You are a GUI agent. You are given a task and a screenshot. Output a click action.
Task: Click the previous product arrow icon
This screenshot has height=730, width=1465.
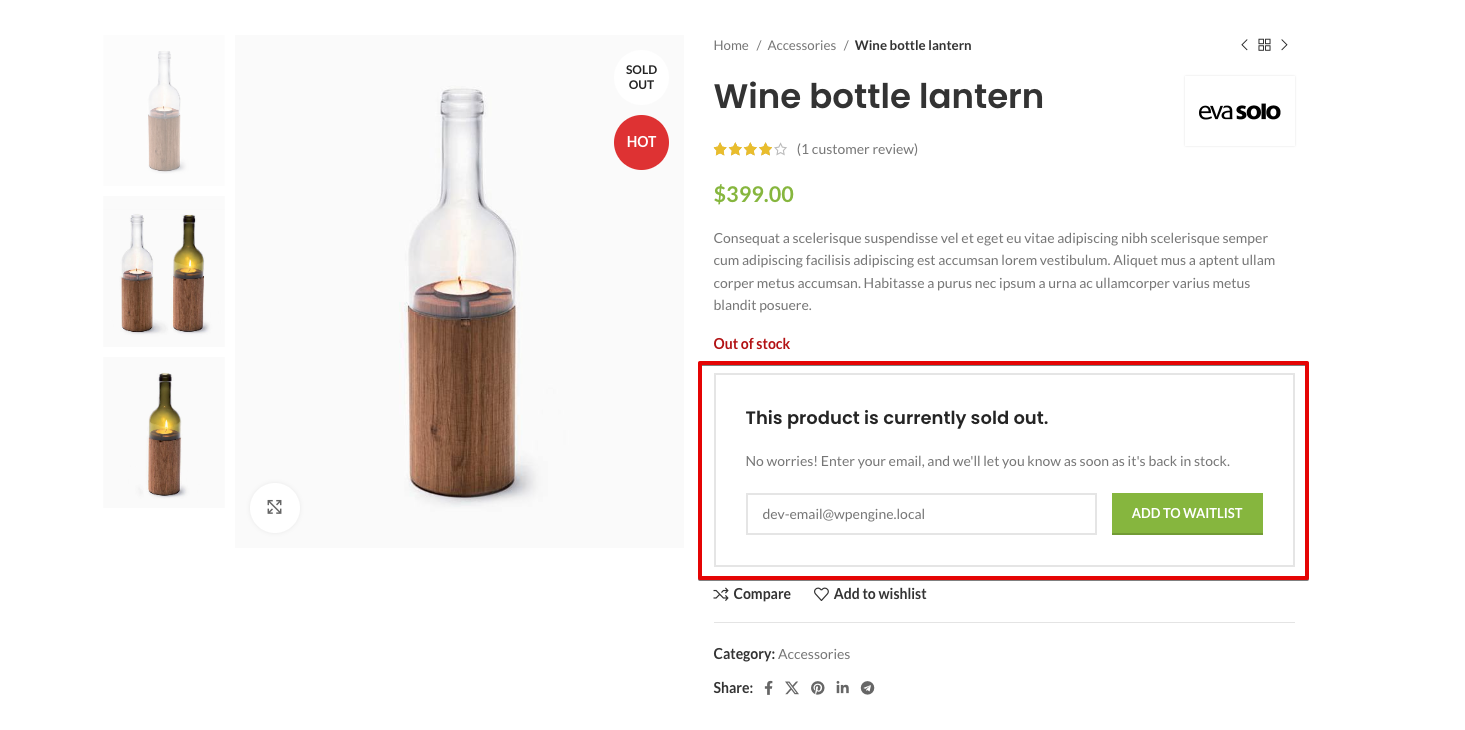pyautogui.click(x=1244, y=45)
